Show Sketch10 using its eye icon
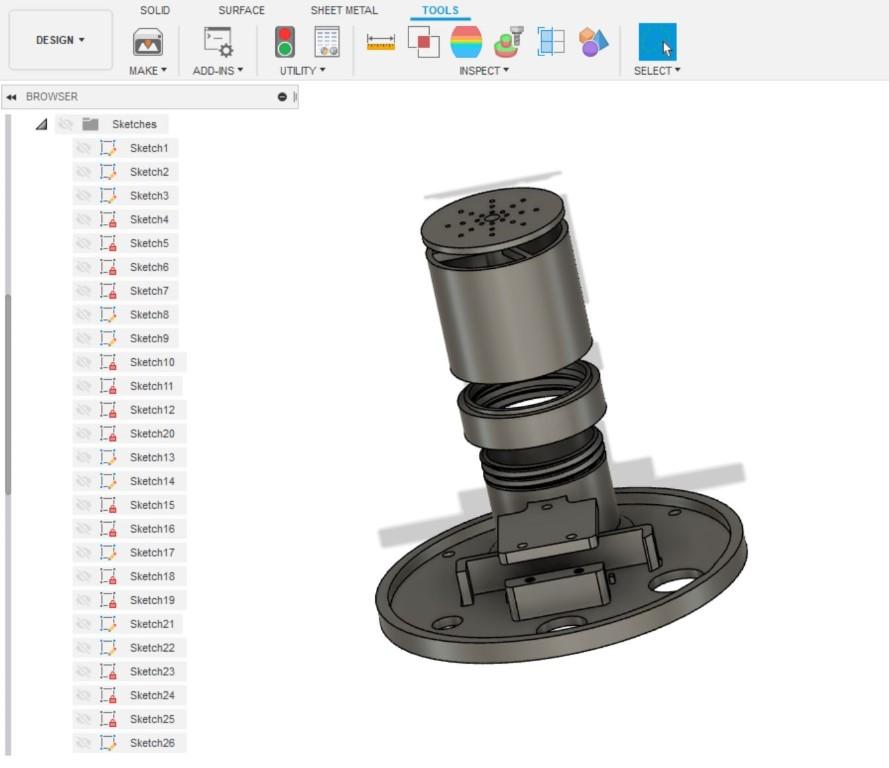Image resolution: width=889 pixels, height=768 pixels. tap(84, 362)
